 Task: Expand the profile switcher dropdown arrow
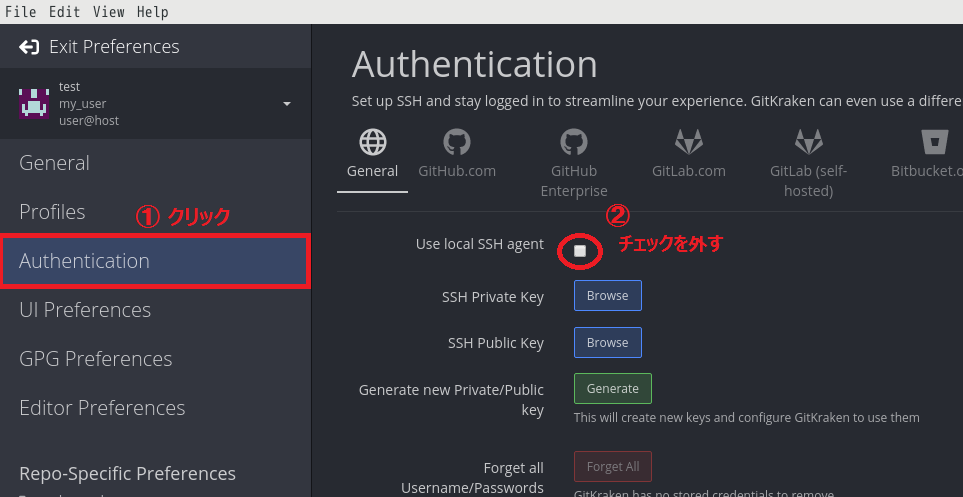point(287,104)
